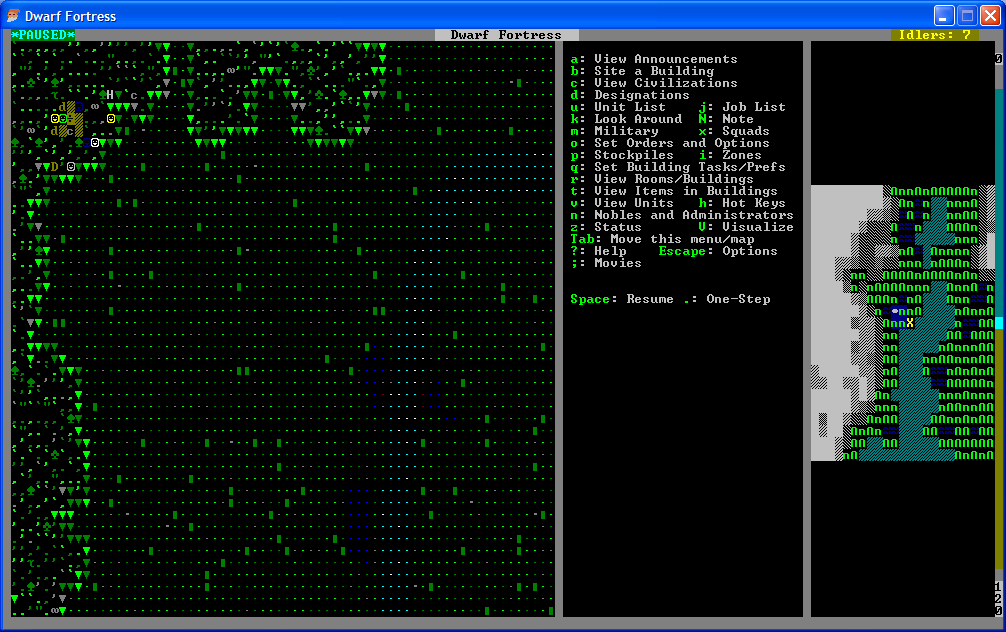
Task: Open the Status screen
Action: coord(606,227)
